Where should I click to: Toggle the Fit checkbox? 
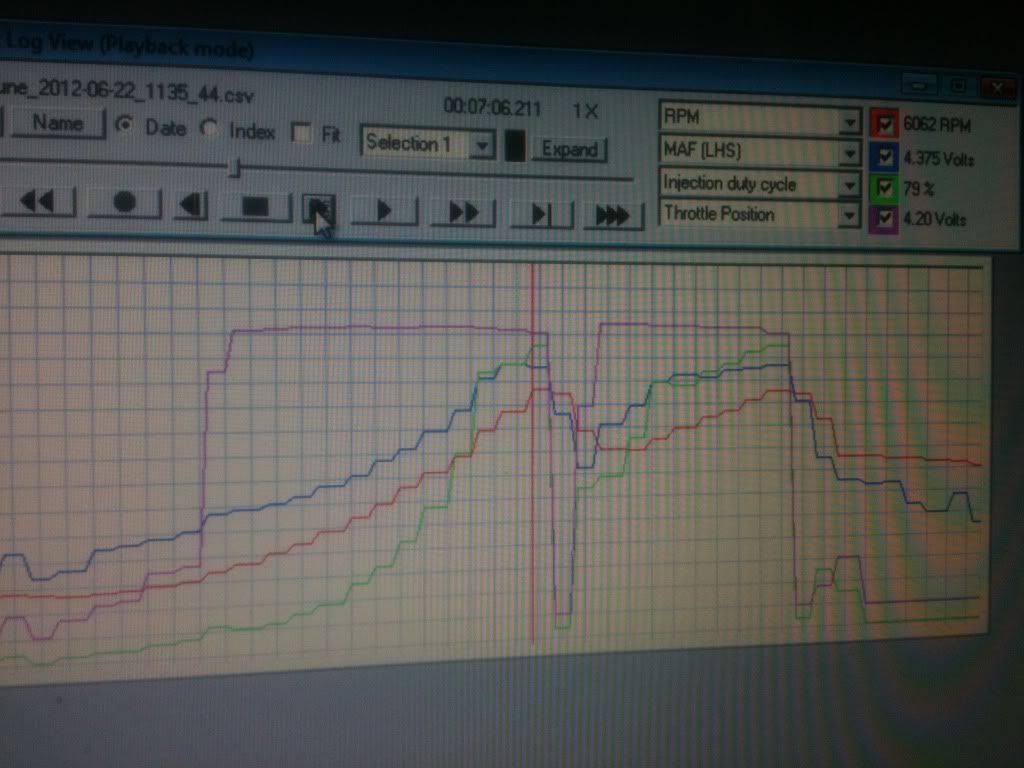coord(301,133)
